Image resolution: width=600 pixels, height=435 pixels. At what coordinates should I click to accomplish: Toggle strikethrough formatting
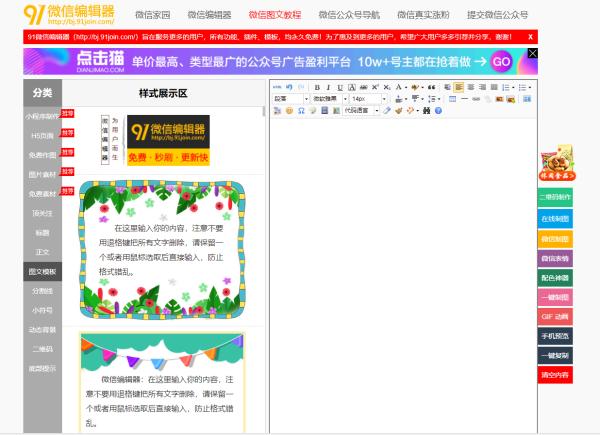pyautogui.click(x=364, y=87)
